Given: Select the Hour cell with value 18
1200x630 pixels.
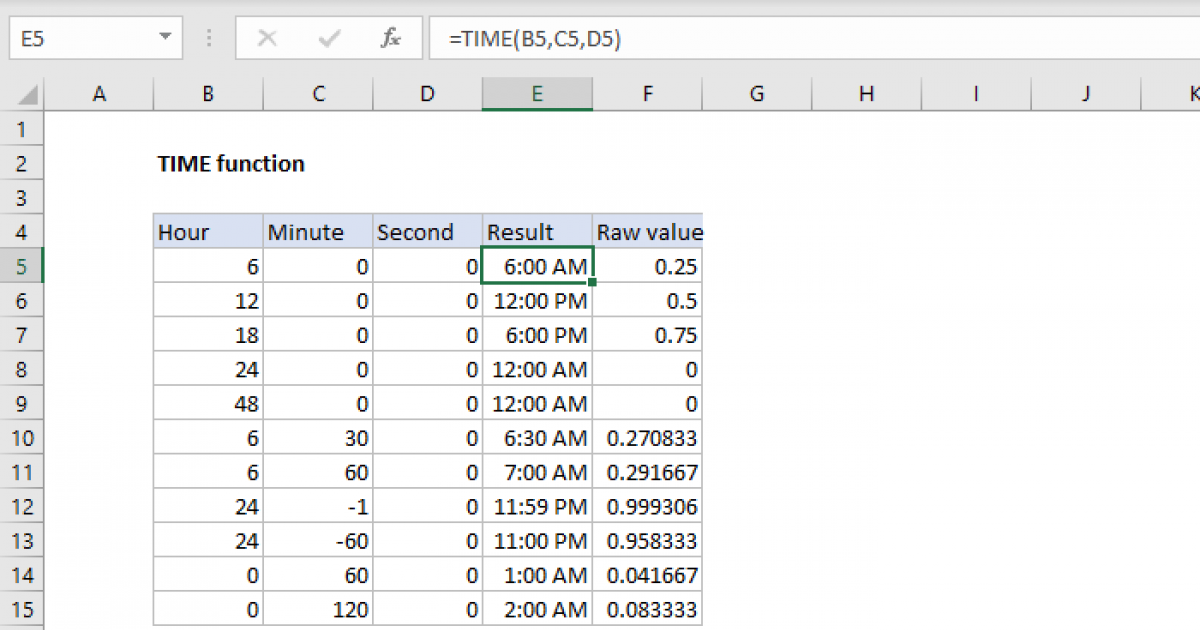Looking at the screenshot, I should point(208,335).
